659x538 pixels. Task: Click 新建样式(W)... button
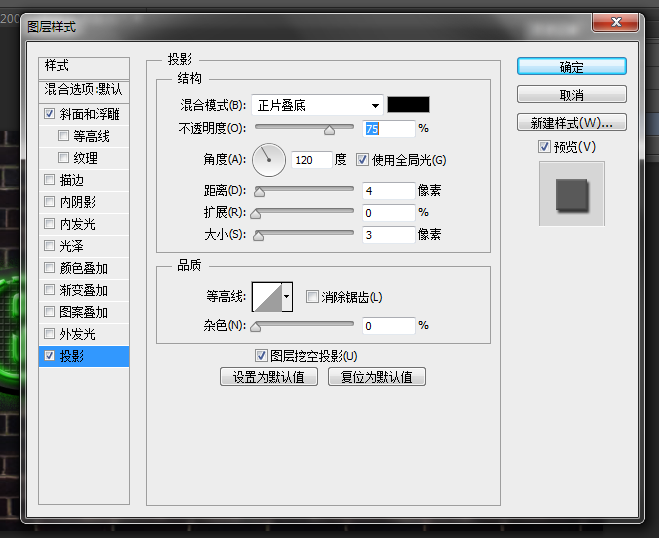(x=571, y=123)
